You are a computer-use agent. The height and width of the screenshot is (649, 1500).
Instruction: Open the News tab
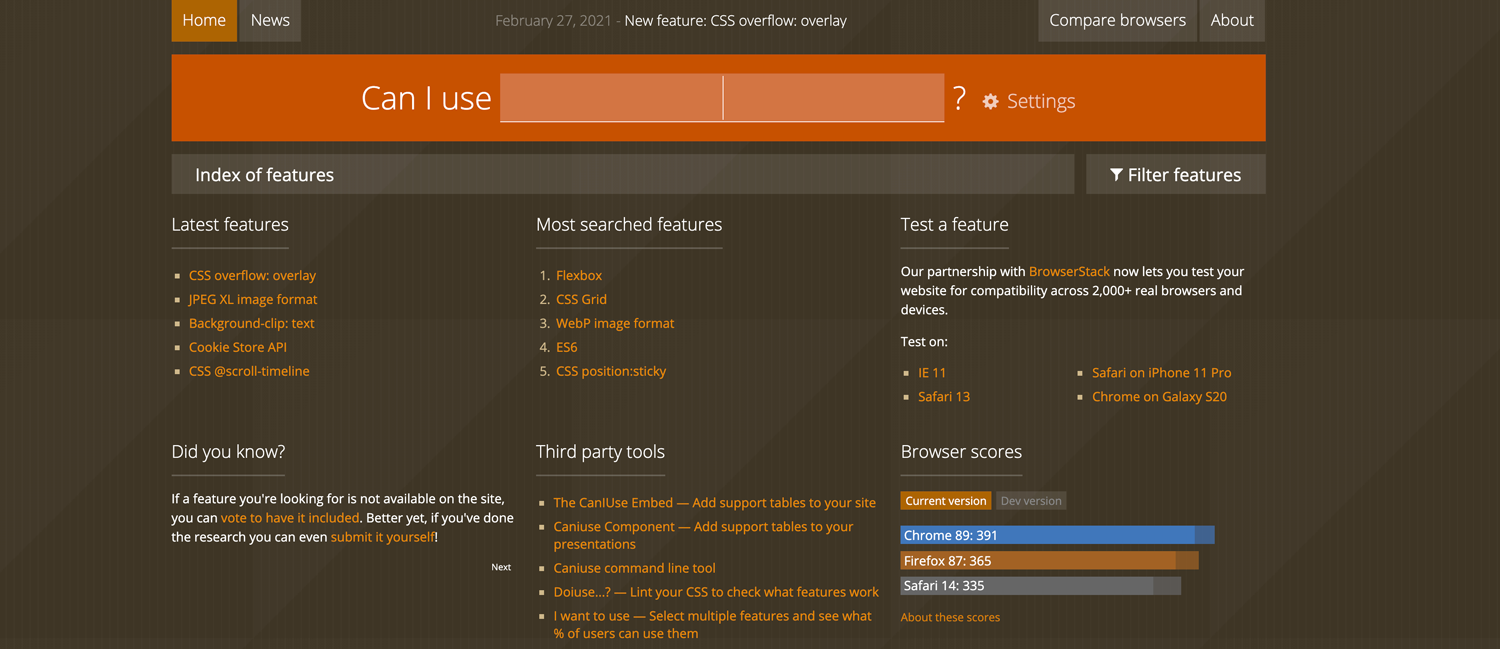point(270,20)
